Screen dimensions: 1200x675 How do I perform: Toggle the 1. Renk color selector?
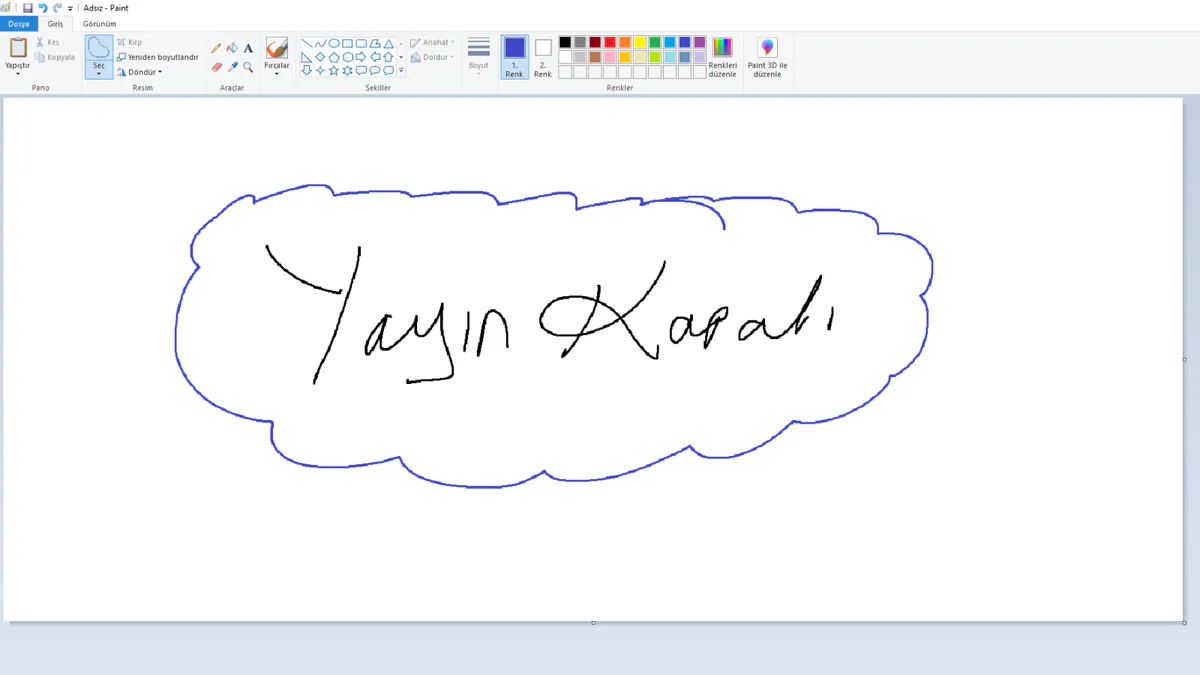(x=514, y=57)
